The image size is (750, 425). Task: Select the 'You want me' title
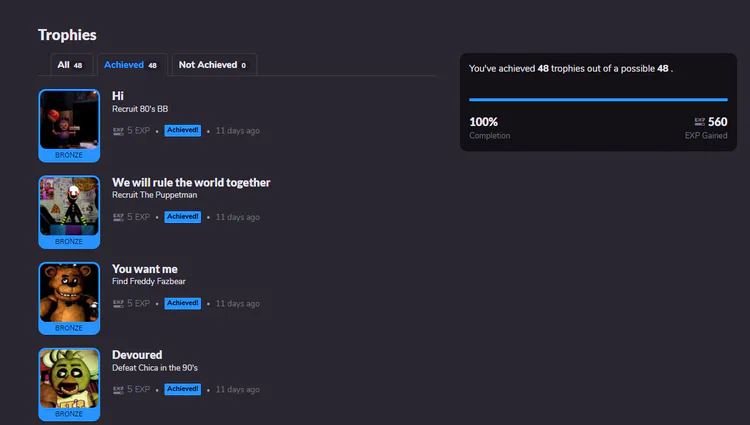(145, 269)
